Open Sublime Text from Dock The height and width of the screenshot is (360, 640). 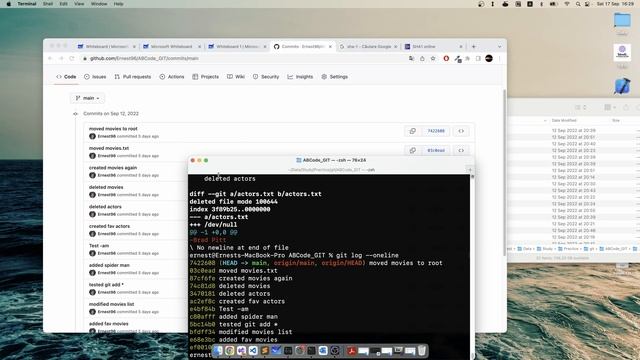(264, 351)
